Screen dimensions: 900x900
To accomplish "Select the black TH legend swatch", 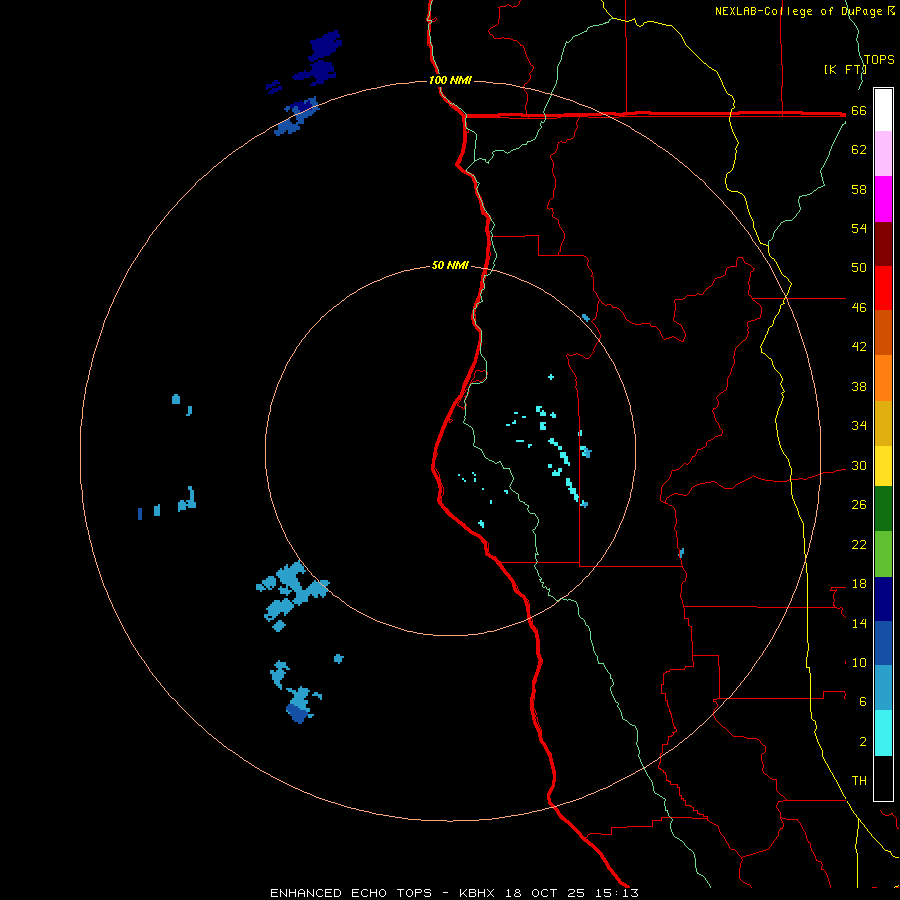I will (x=883, y=778).
